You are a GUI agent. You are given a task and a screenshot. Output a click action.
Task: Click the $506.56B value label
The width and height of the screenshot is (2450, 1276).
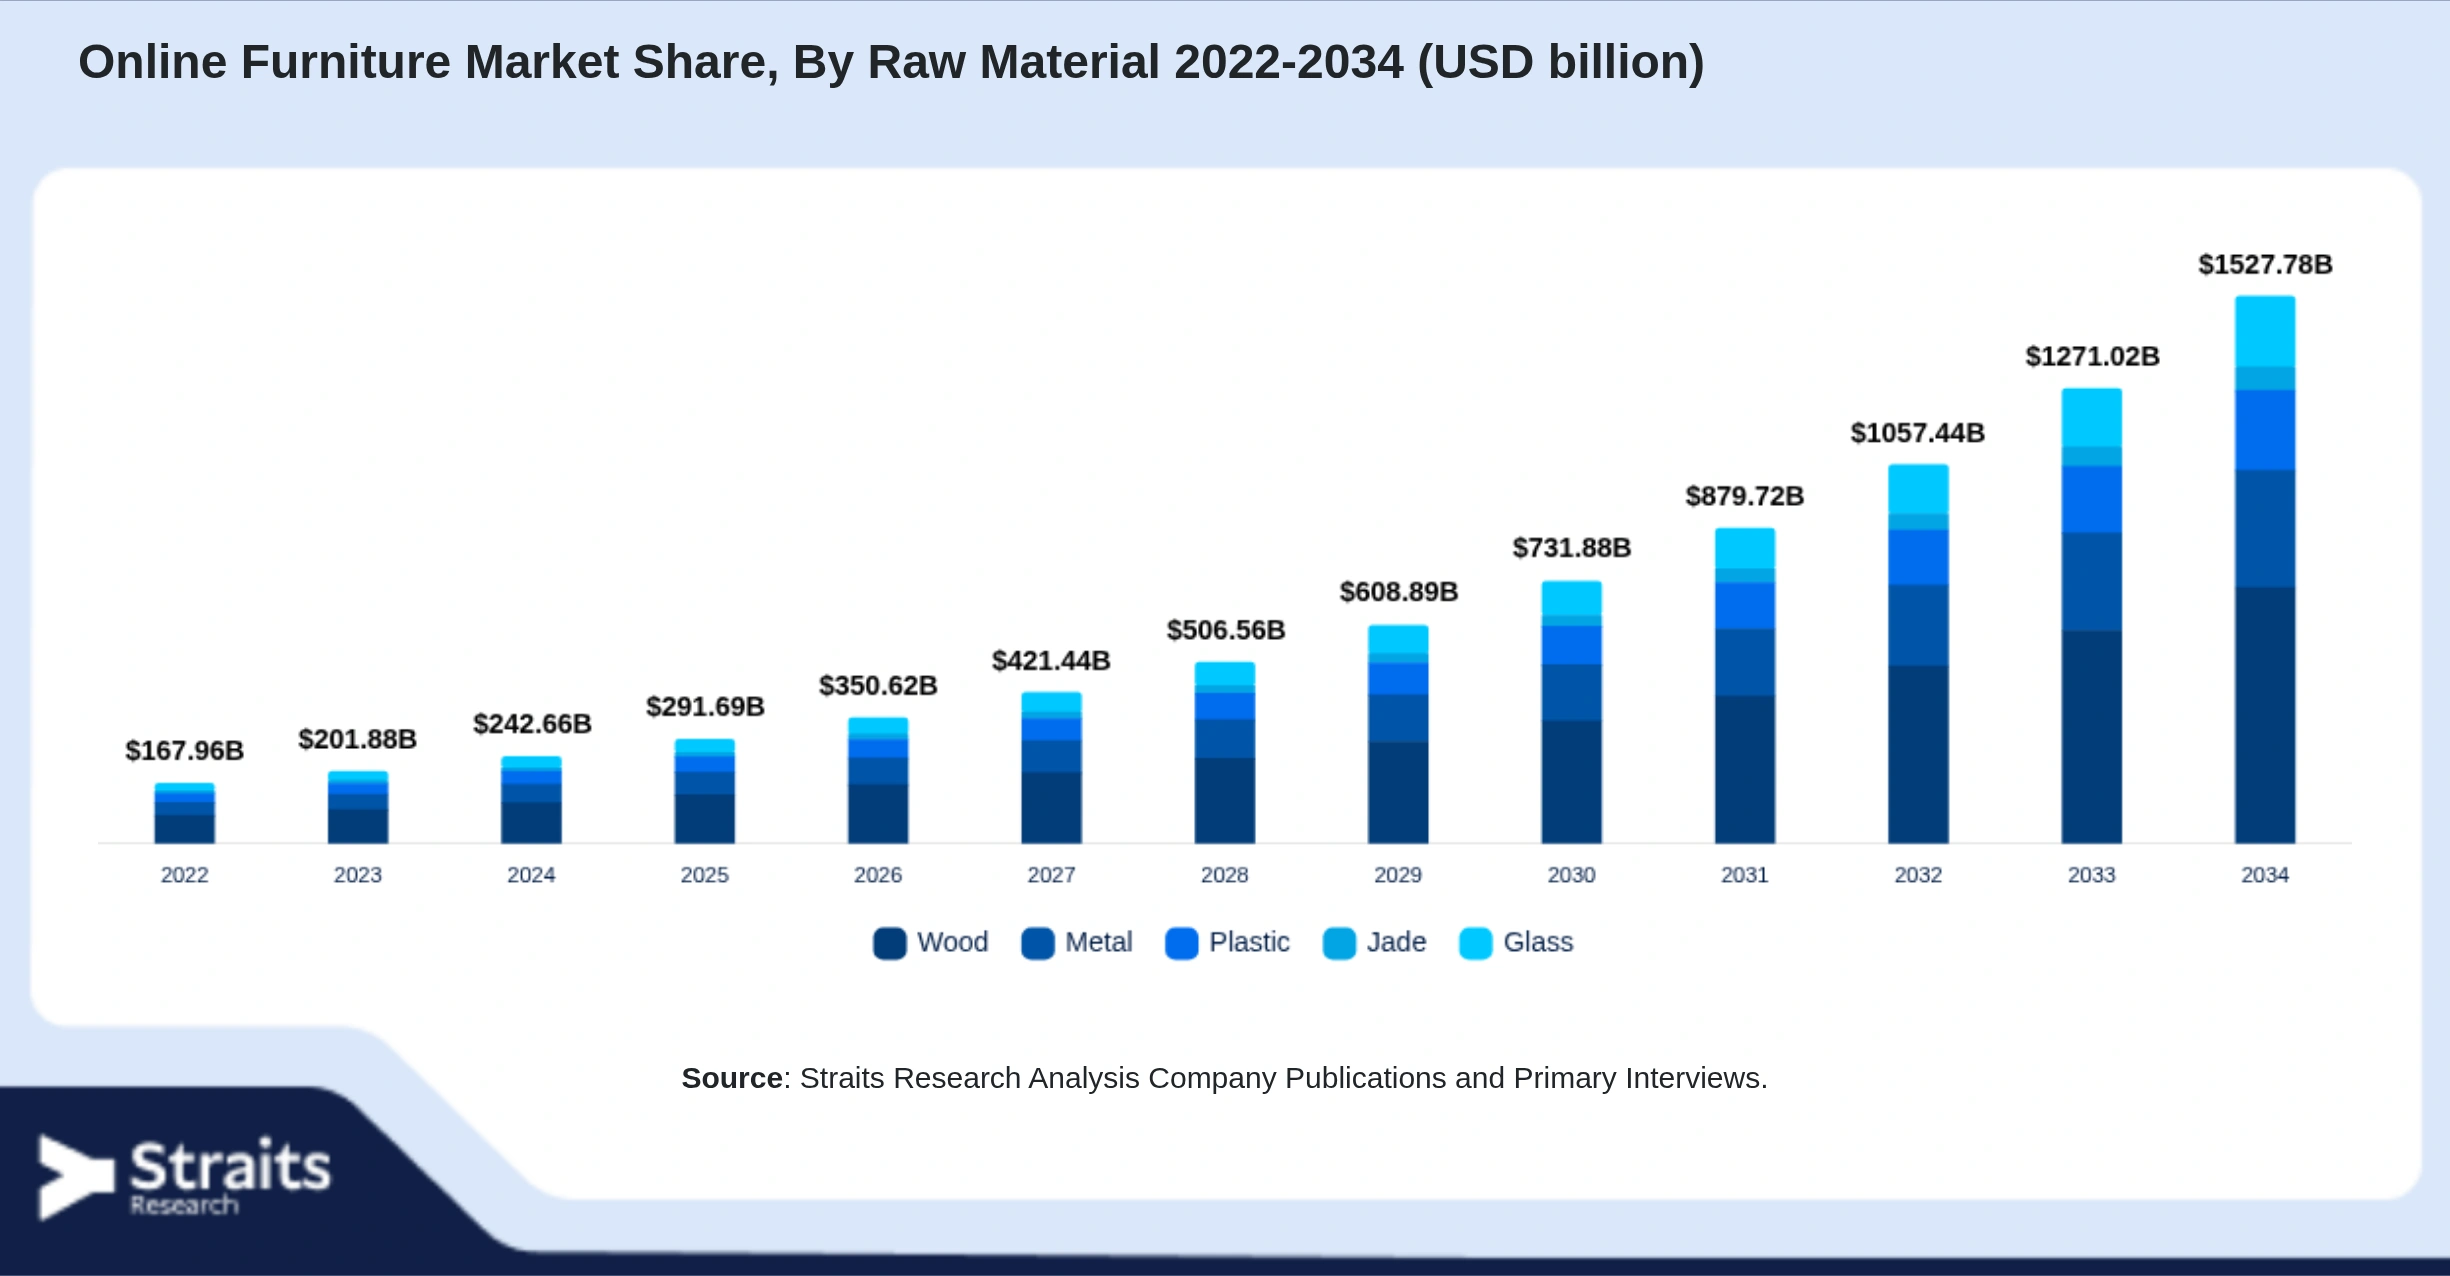pos(1226,630)
